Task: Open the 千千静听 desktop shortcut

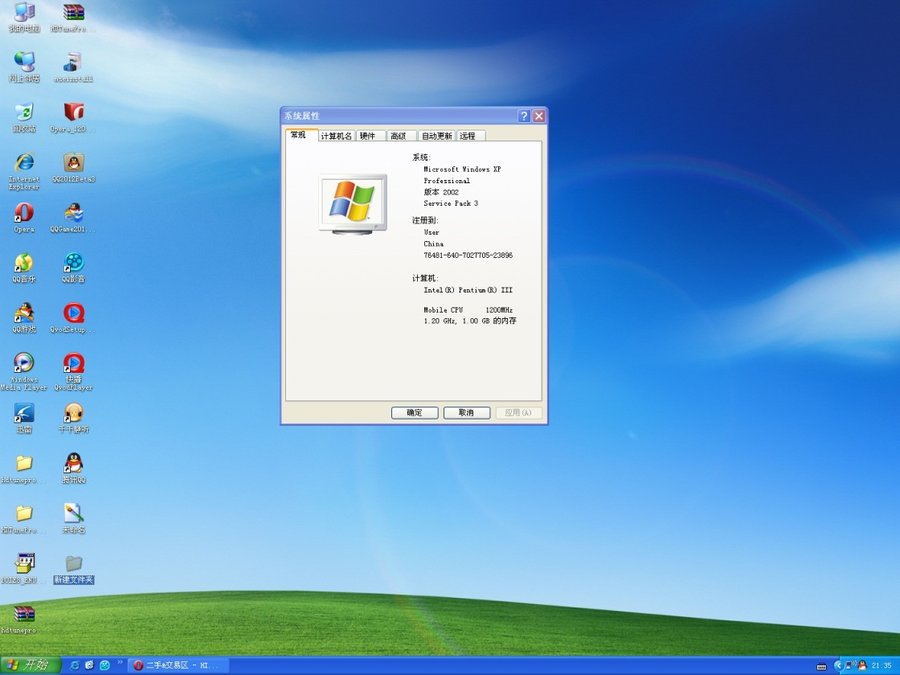Action: tap(74, 413)
